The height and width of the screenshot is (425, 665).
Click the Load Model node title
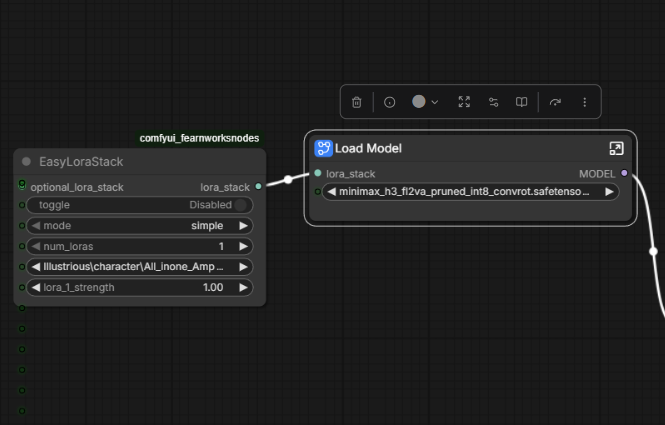[368, 148]
